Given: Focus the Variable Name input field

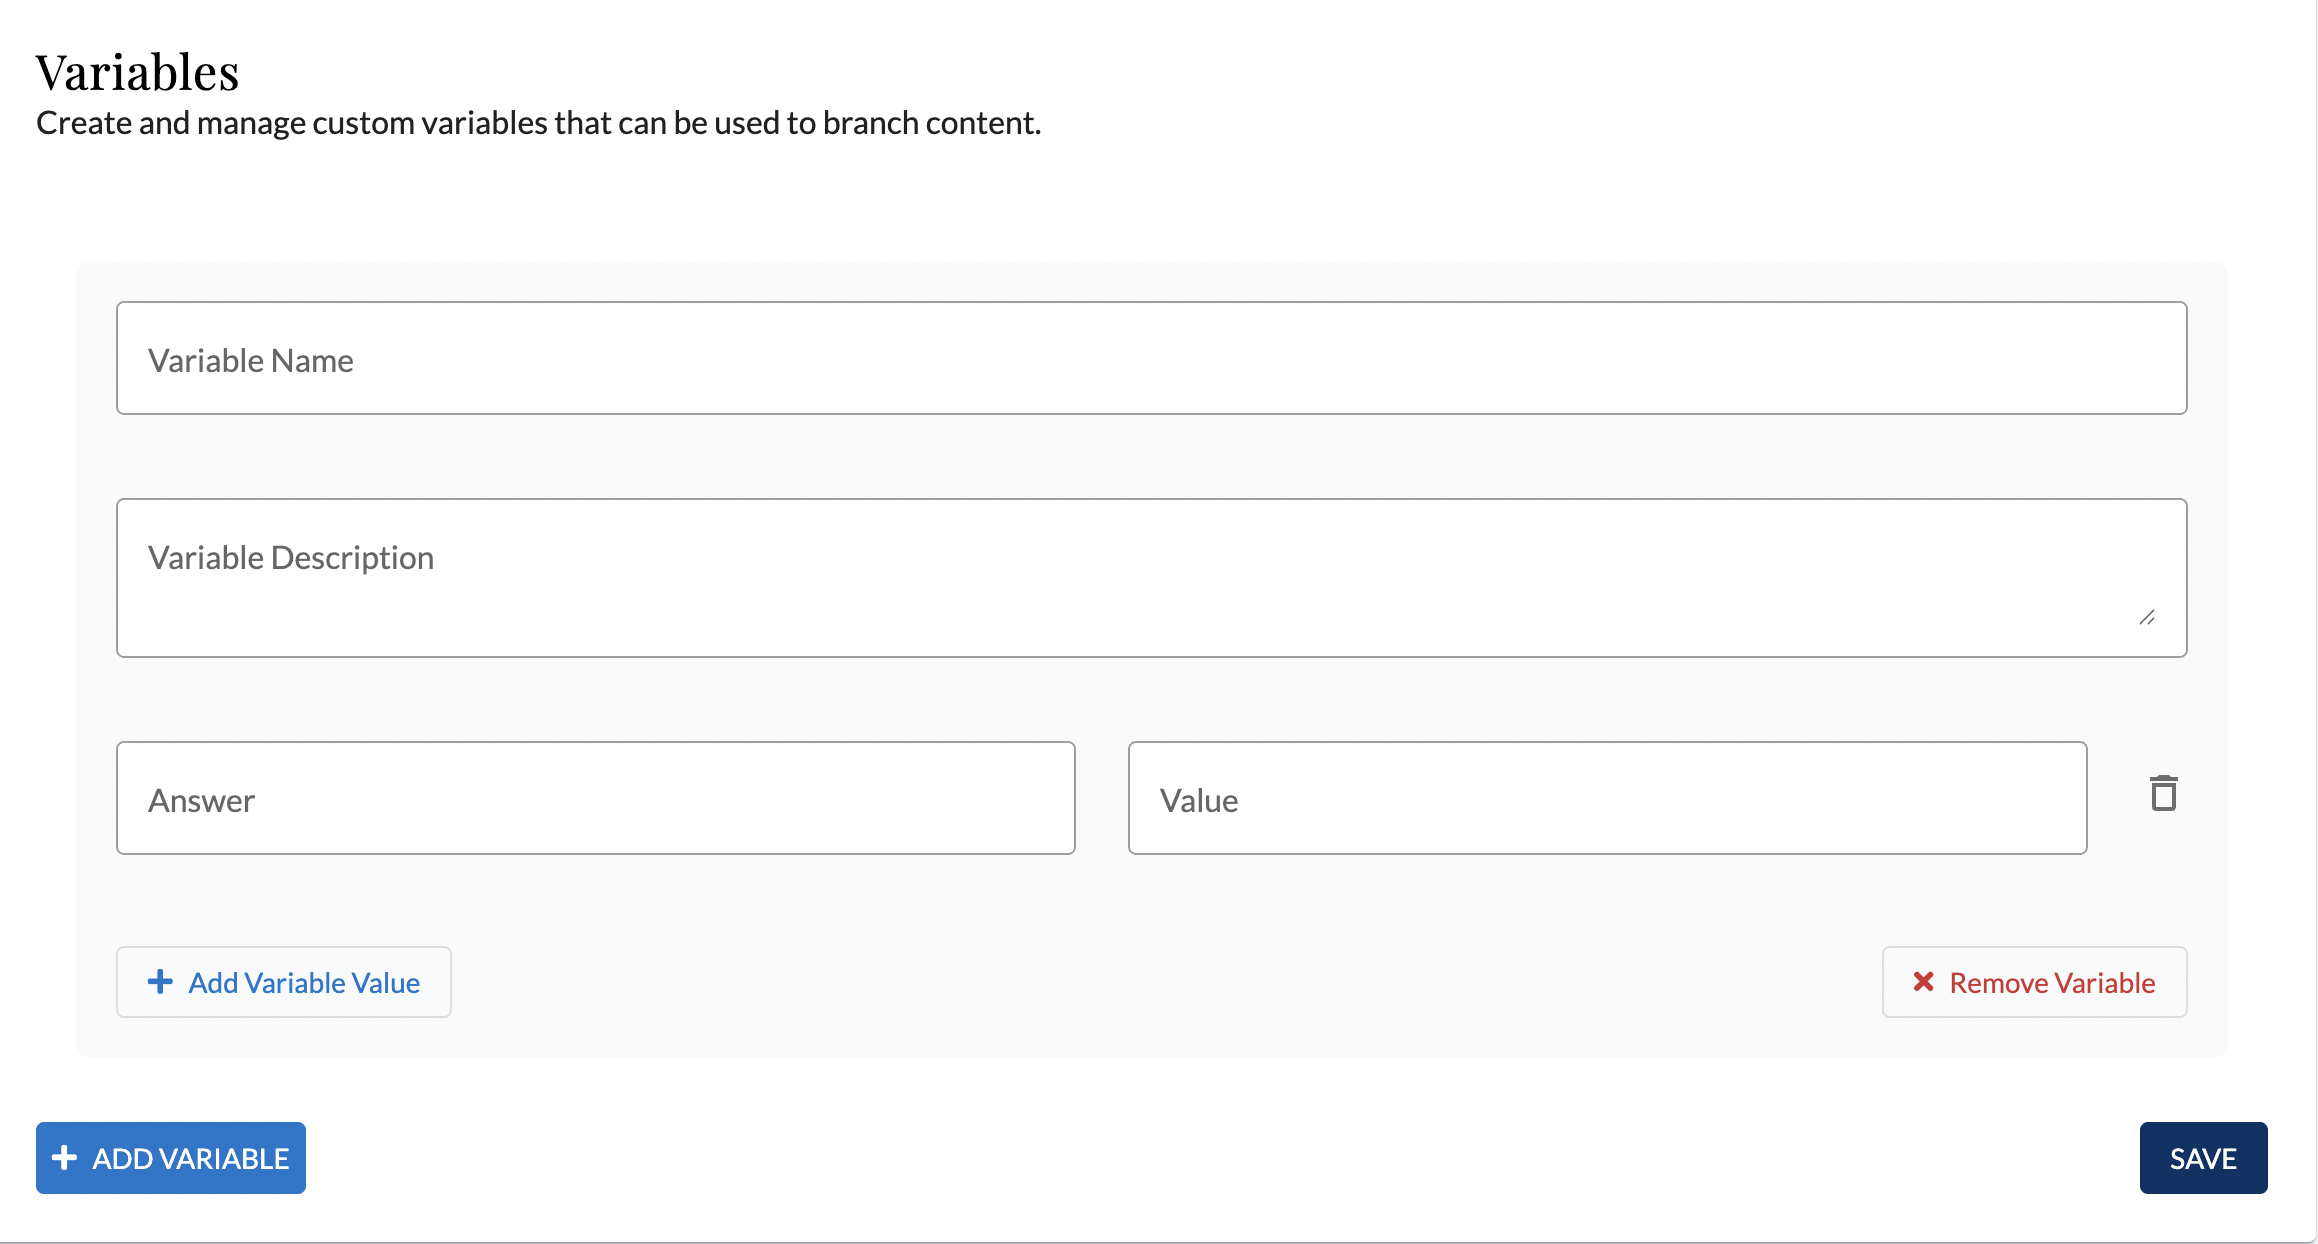Looking at the screenshot, I should [x=1150, y=358].
